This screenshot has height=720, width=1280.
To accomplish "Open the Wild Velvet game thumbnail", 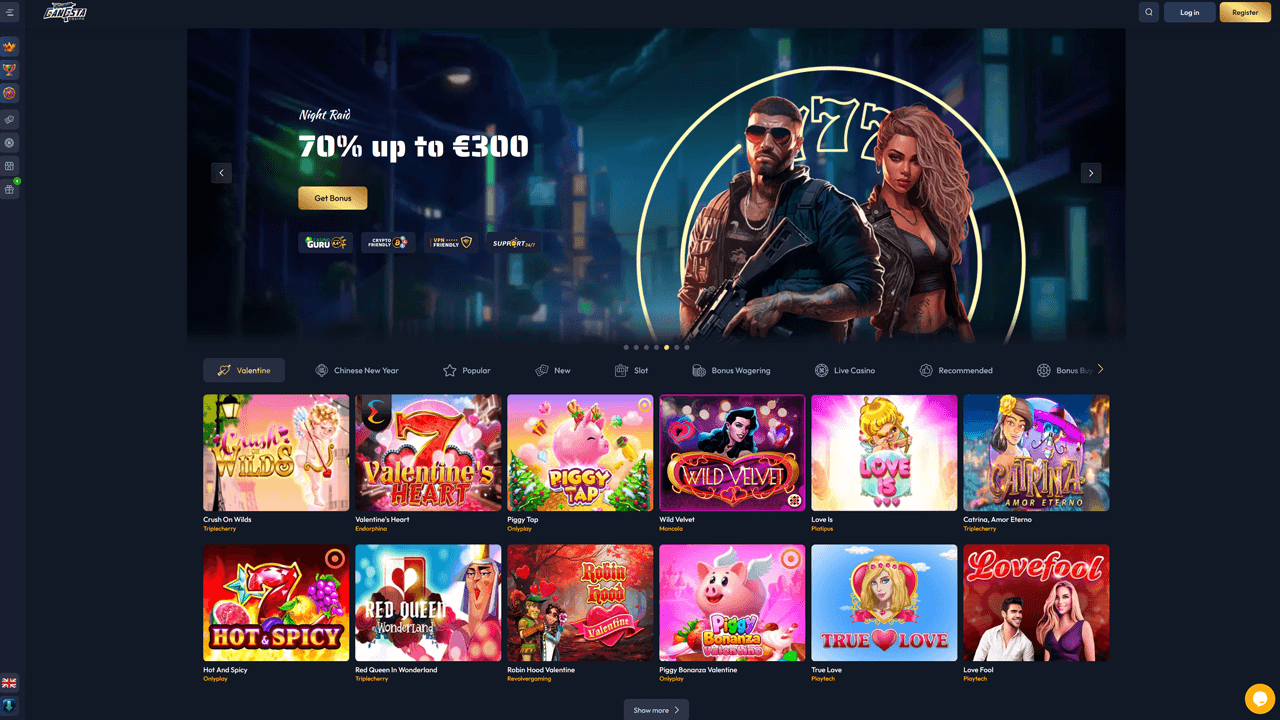I will pyautogui.click(x=732, y=453).
